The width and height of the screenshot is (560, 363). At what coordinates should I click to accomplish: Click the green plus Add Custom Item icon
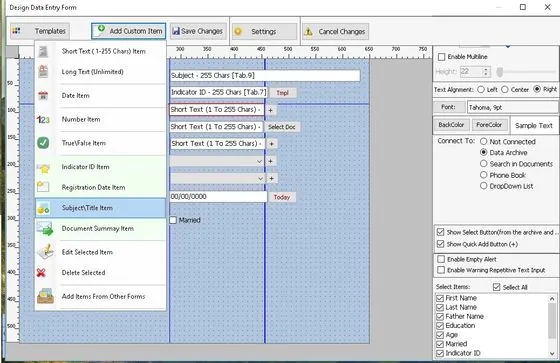[x=101, y=29]
